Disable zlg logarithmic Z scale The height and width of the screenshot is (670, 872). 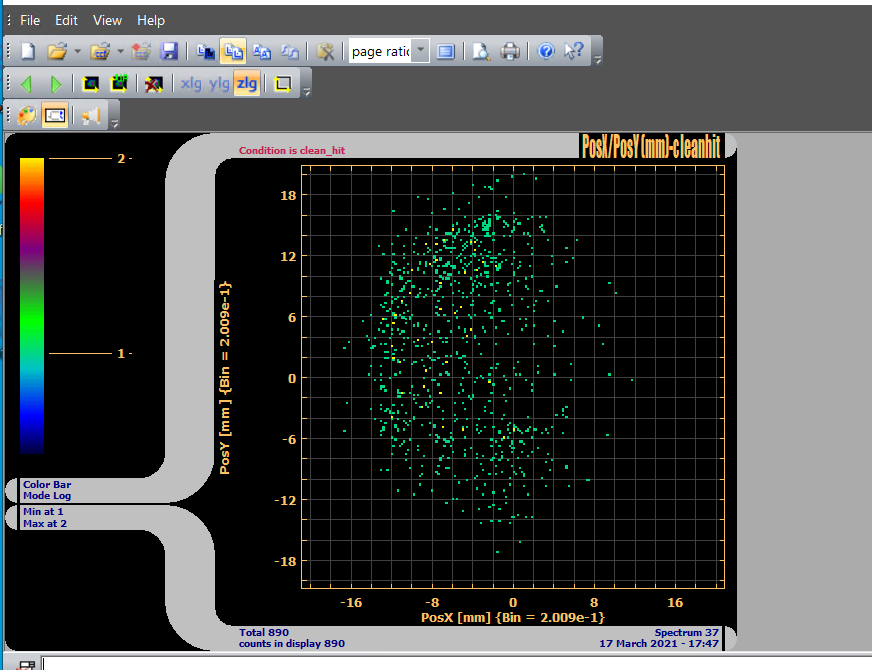pos(246,84)
